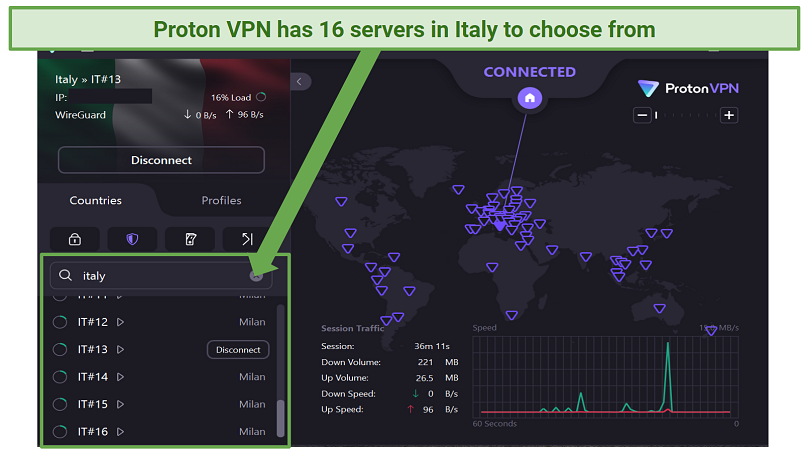Click the home icon under CONNECTED
Screen dimensions: 806x451
click(529, 98)
